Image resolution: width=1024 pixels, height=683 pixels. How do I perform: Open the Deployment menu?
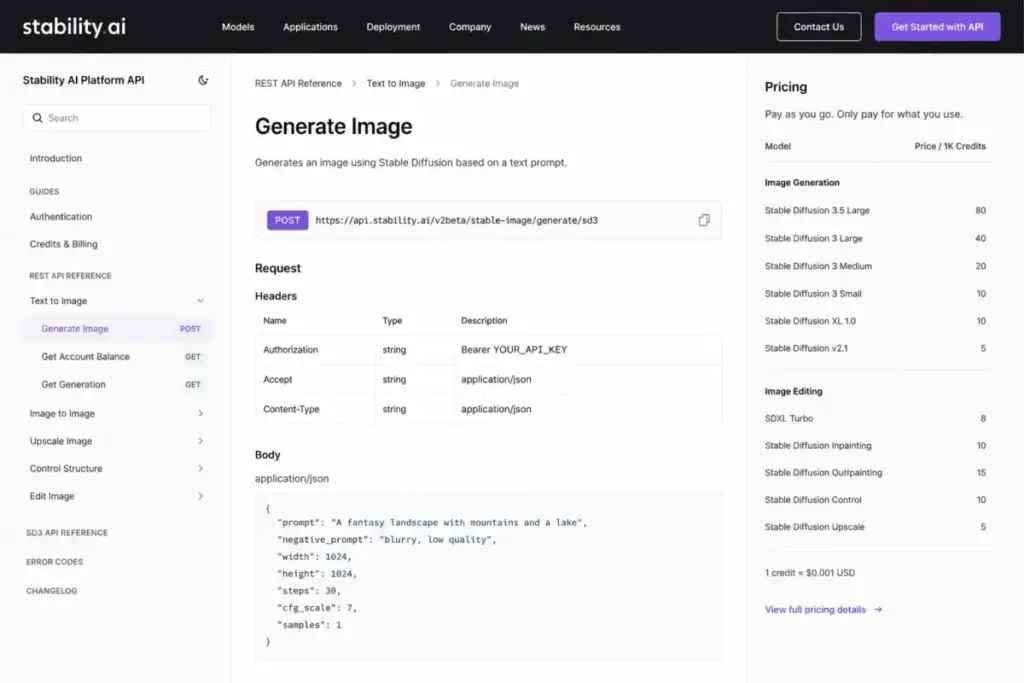coord(393,27)
